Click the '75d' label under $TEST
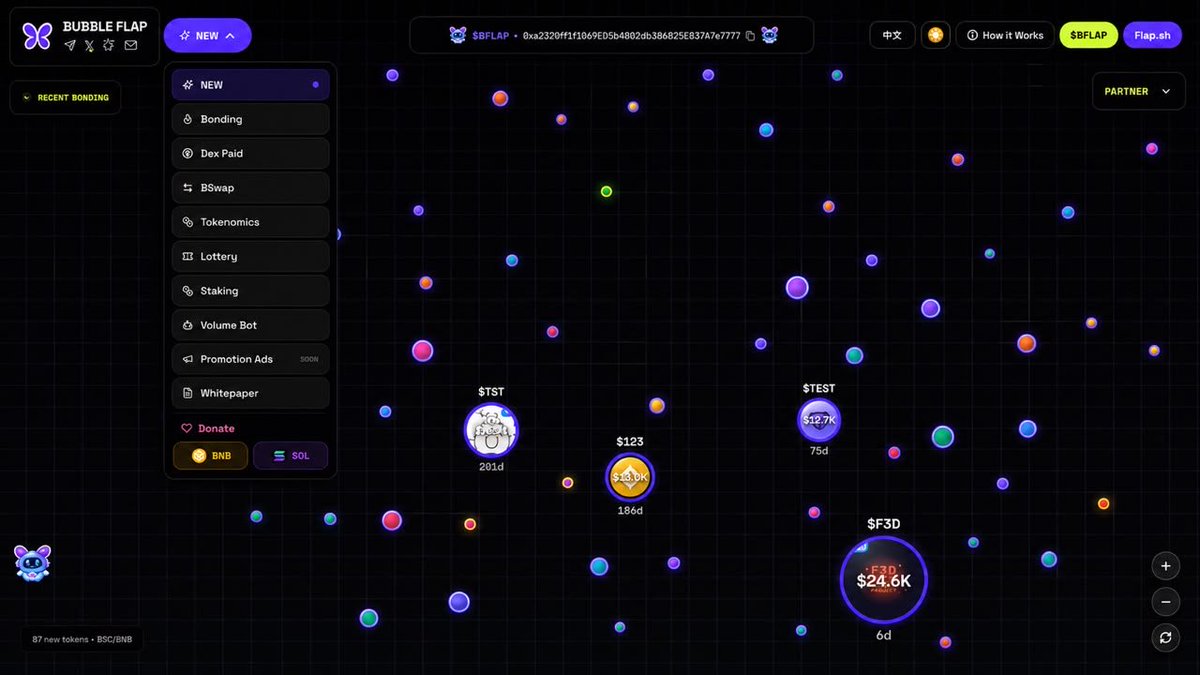 click(x=819, y=451)
